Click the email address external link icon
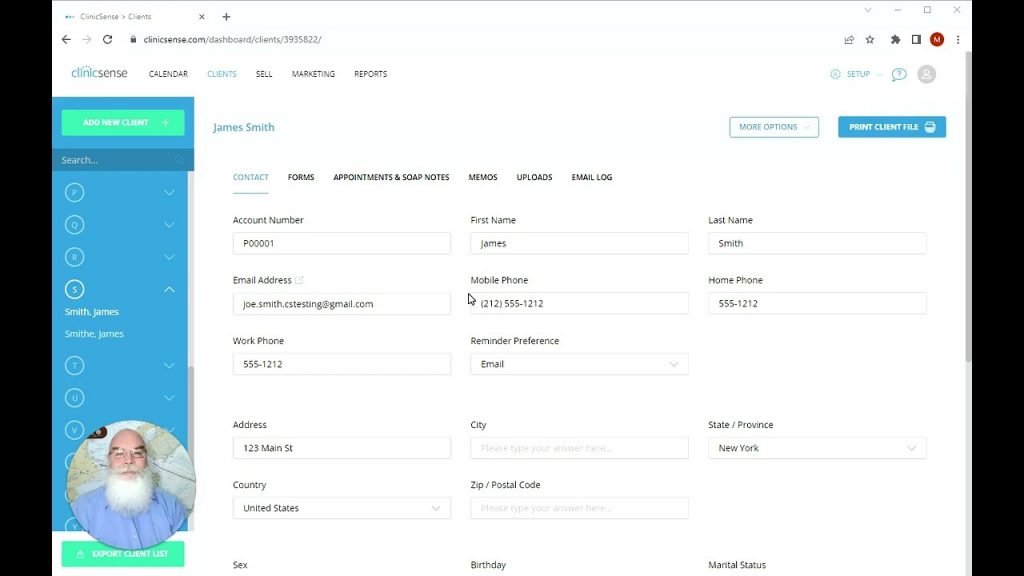The width and height of the screenshot is (1024, 576). click(x=299, y=281)
